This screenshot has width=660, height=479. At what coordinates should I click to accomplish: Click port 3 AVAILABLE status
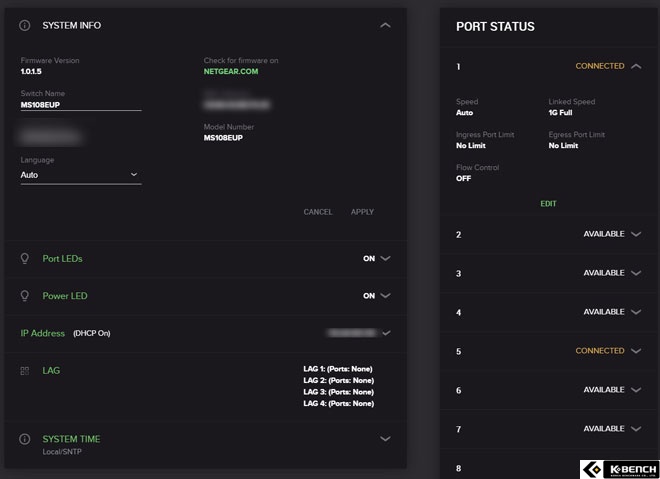tap(604, 273)
